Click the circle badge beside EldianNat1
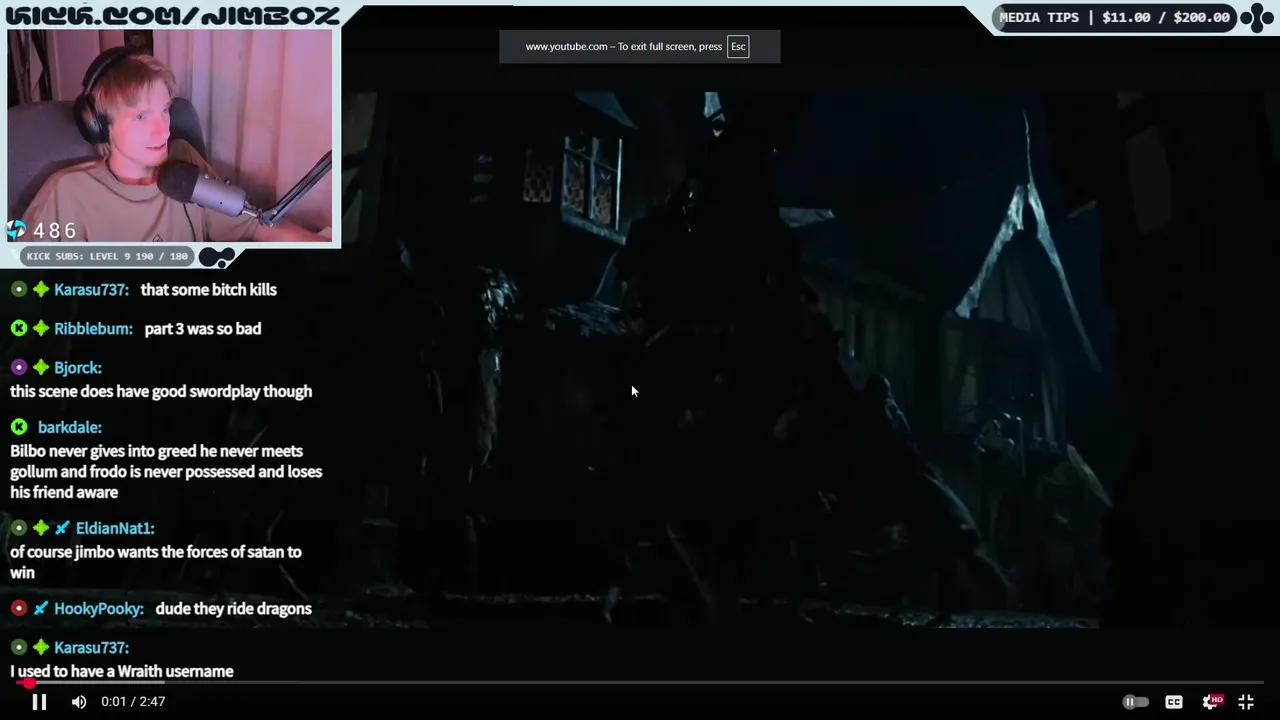Viewport: 1280px width, 720px height. click(19, 528)
